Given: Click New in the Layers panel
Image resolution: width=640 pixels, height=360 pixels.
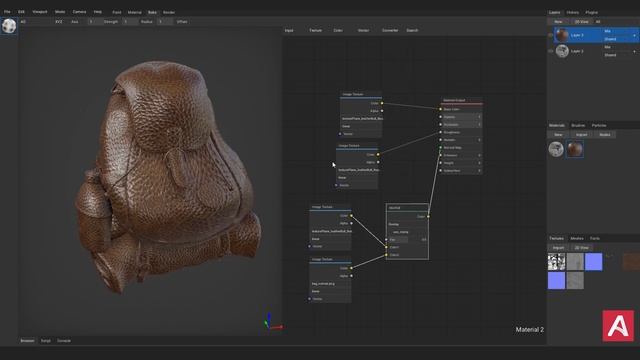Looking at the screenshot, I should pyautogui.click(x=558, y=22).
